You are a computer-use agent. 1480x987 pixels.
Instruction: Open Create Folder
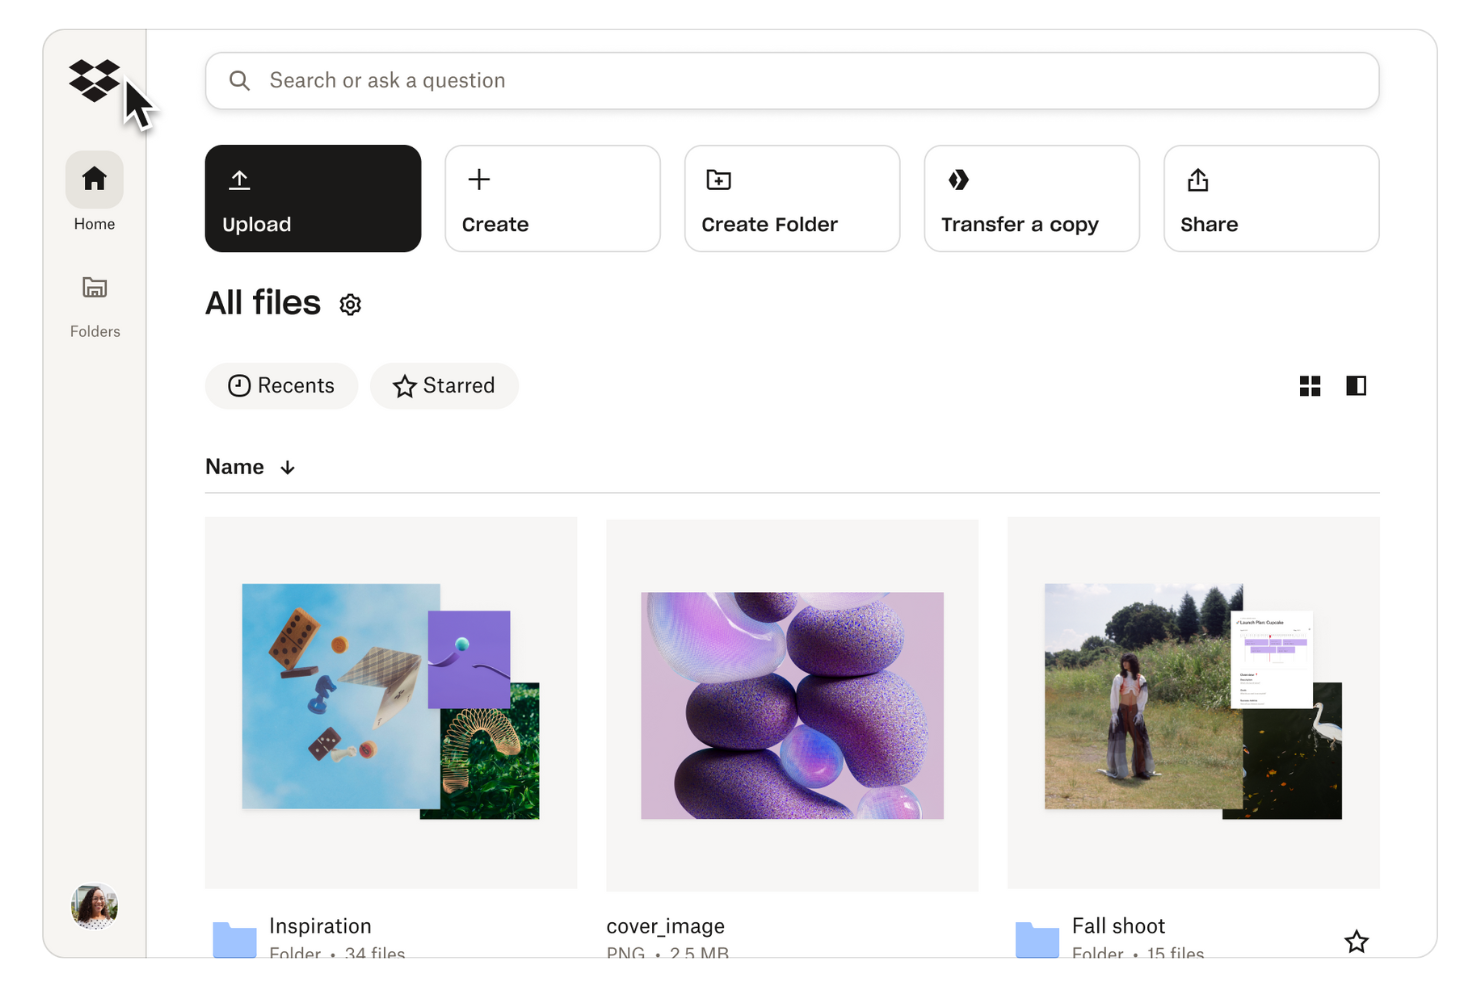[x=791, y=198]
